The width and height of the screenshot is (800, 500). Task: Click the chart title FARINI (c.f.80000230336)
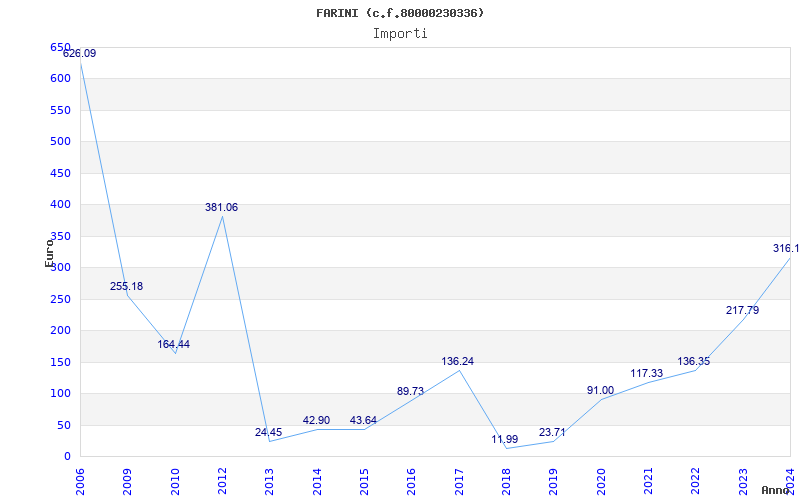[x=400, y=13]
